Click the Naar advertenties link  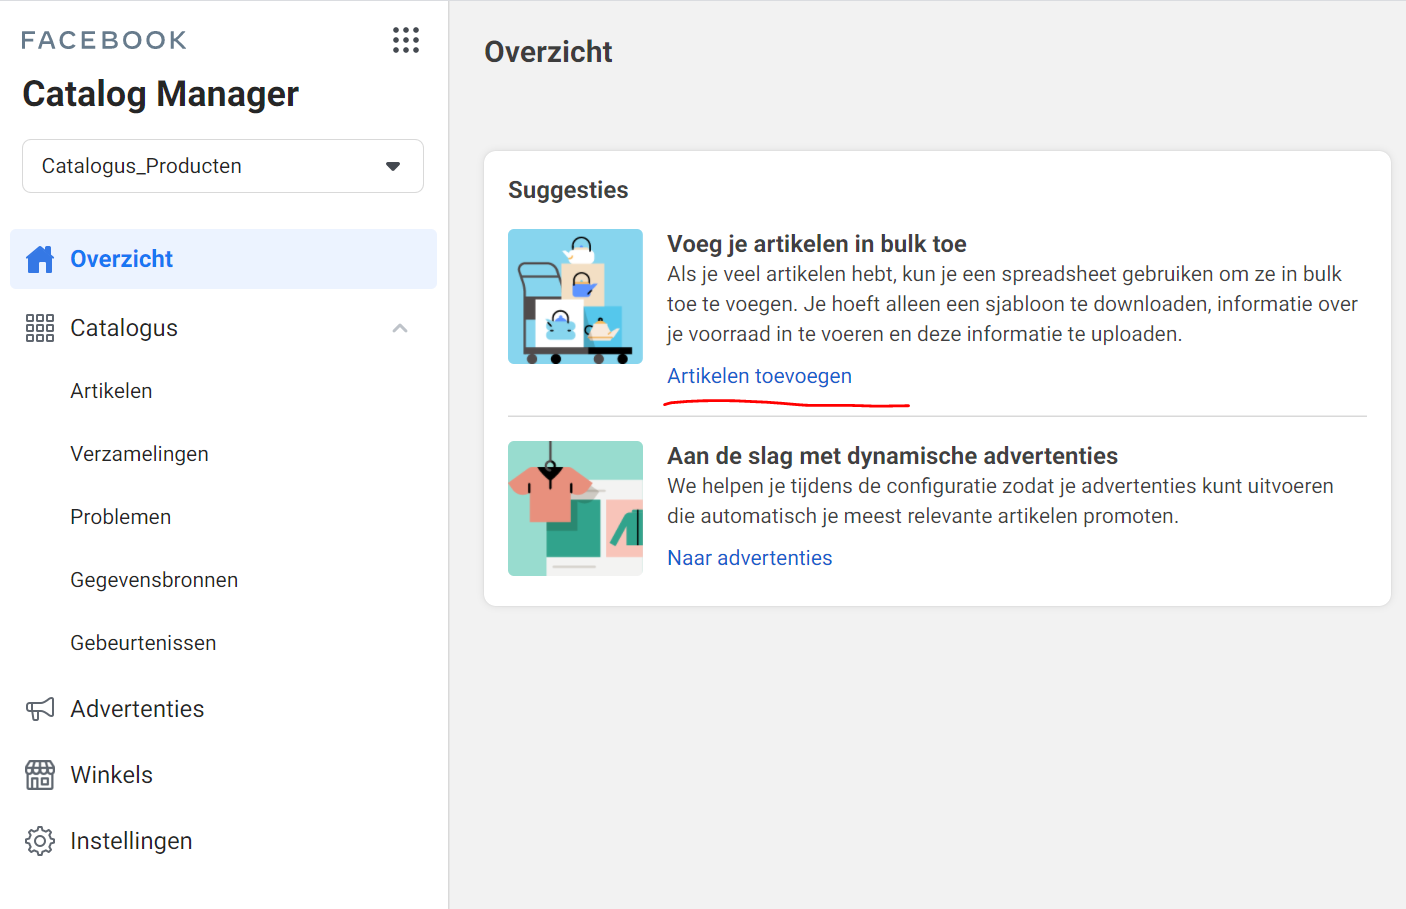(749, 558)
